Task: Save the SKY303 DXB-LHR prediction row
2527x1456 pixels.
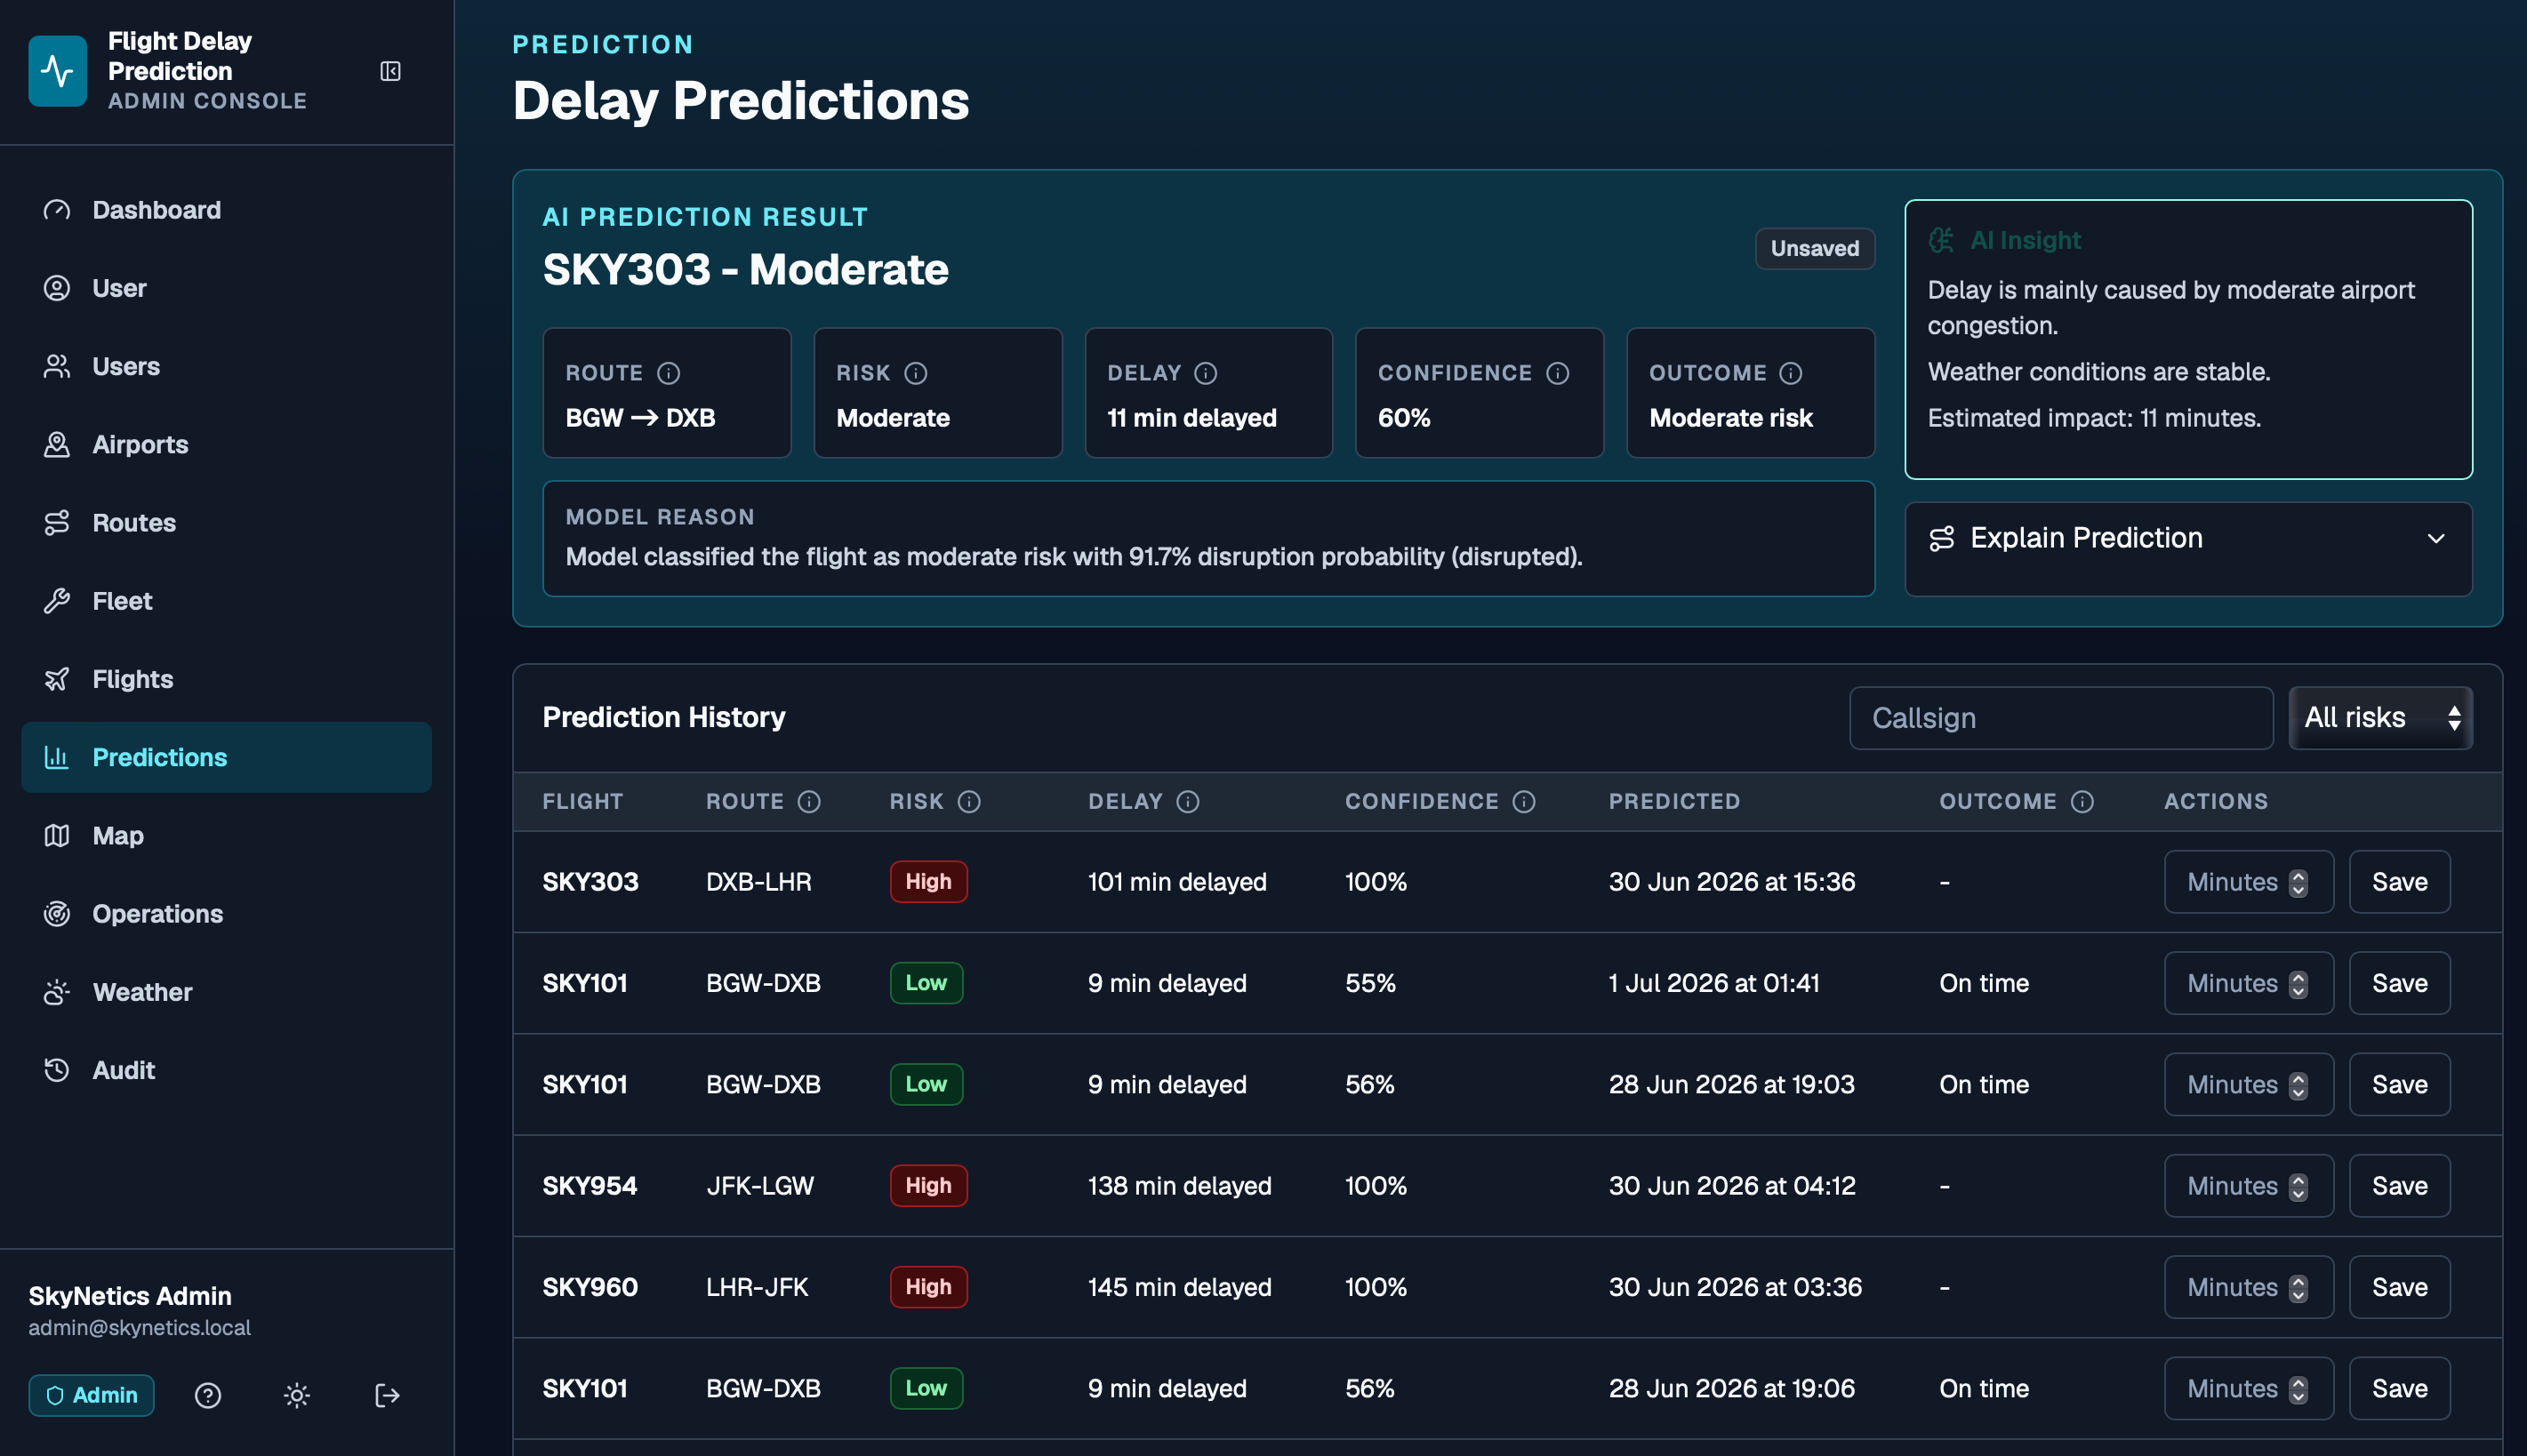Action: tap(2399, 882)
